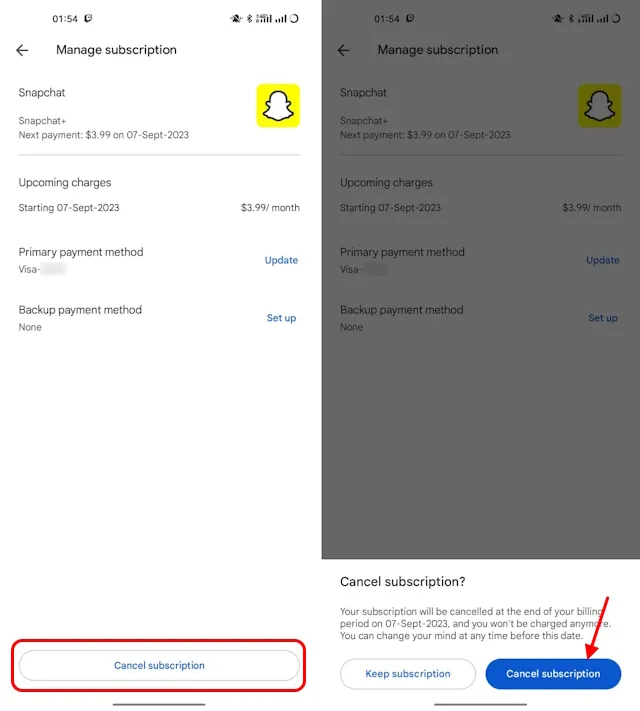Tap dimmed Set up link on right screen
Screen dimensions: 640x711
[603, 318]
